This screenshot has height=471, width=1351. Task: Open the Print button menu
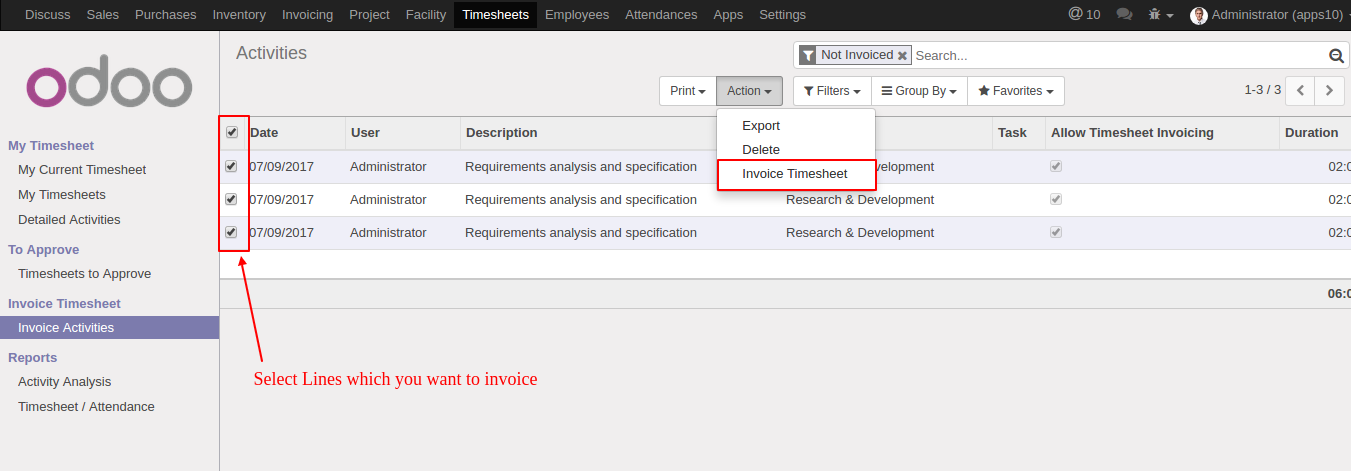[x=688, y=91]
